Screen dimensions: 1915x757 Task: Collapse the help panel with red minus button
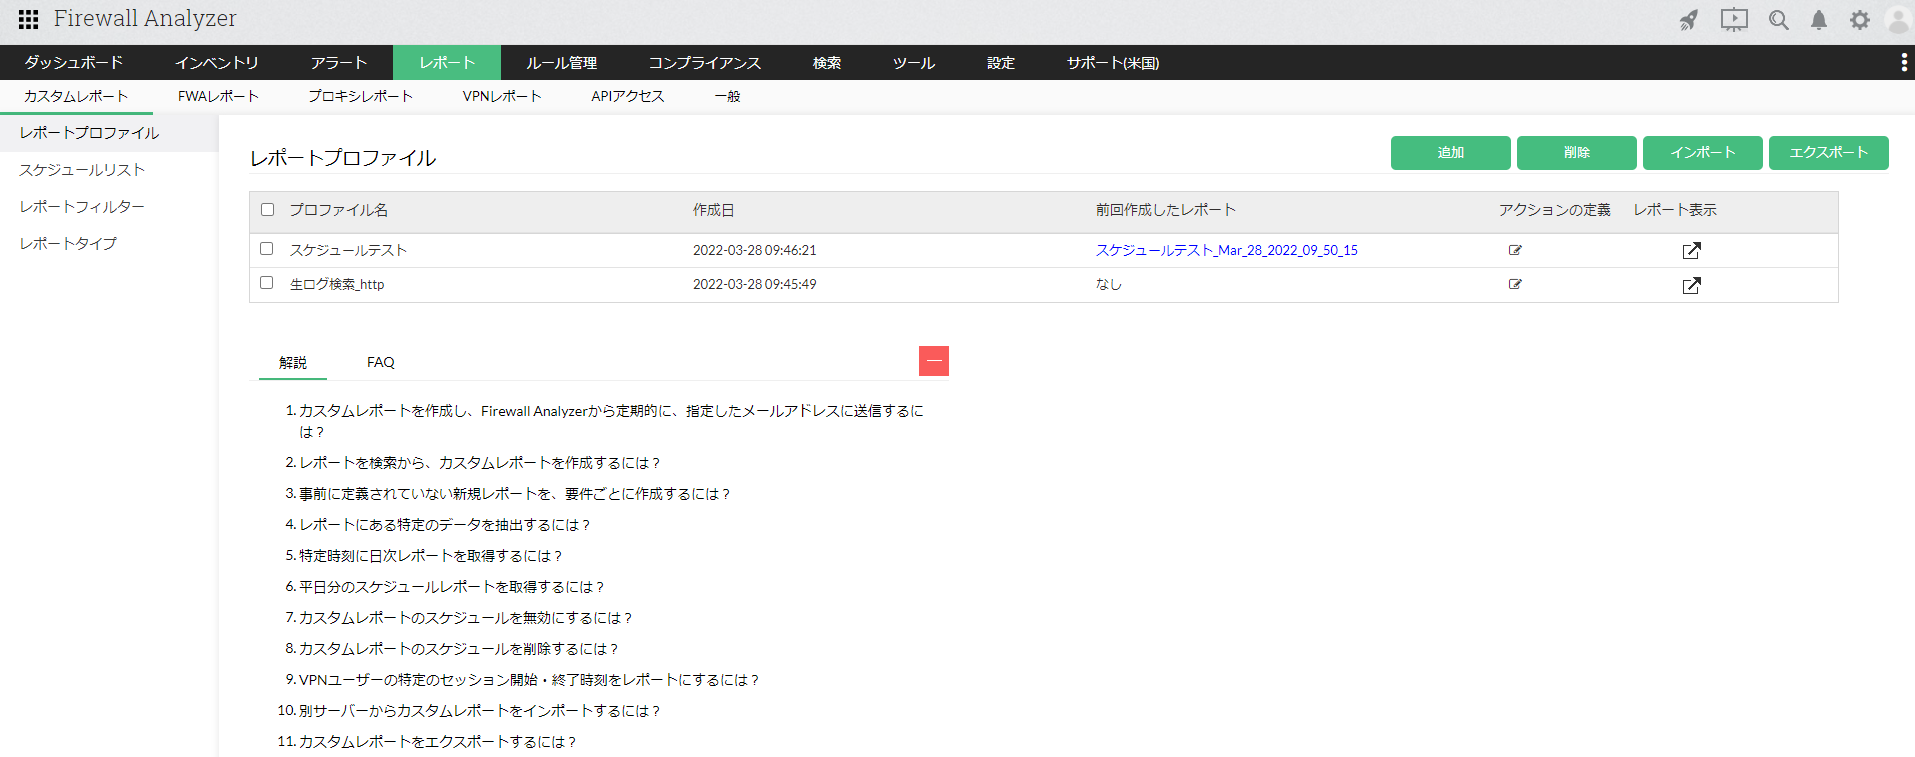[x=934, y=361]
